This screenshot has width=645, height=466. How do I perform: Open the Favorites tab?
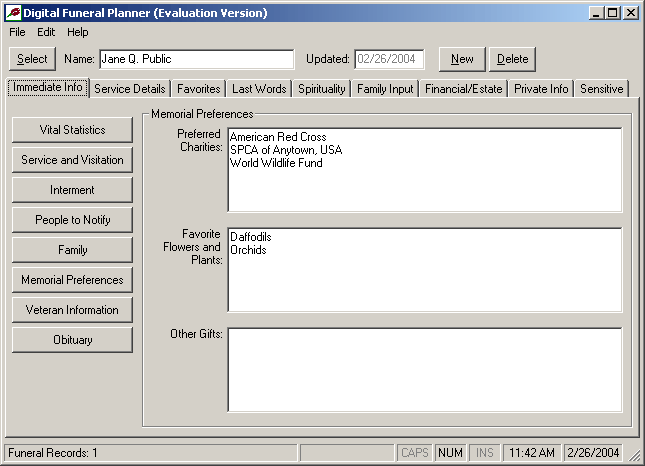pyautogui.click(x=199, y=89)
